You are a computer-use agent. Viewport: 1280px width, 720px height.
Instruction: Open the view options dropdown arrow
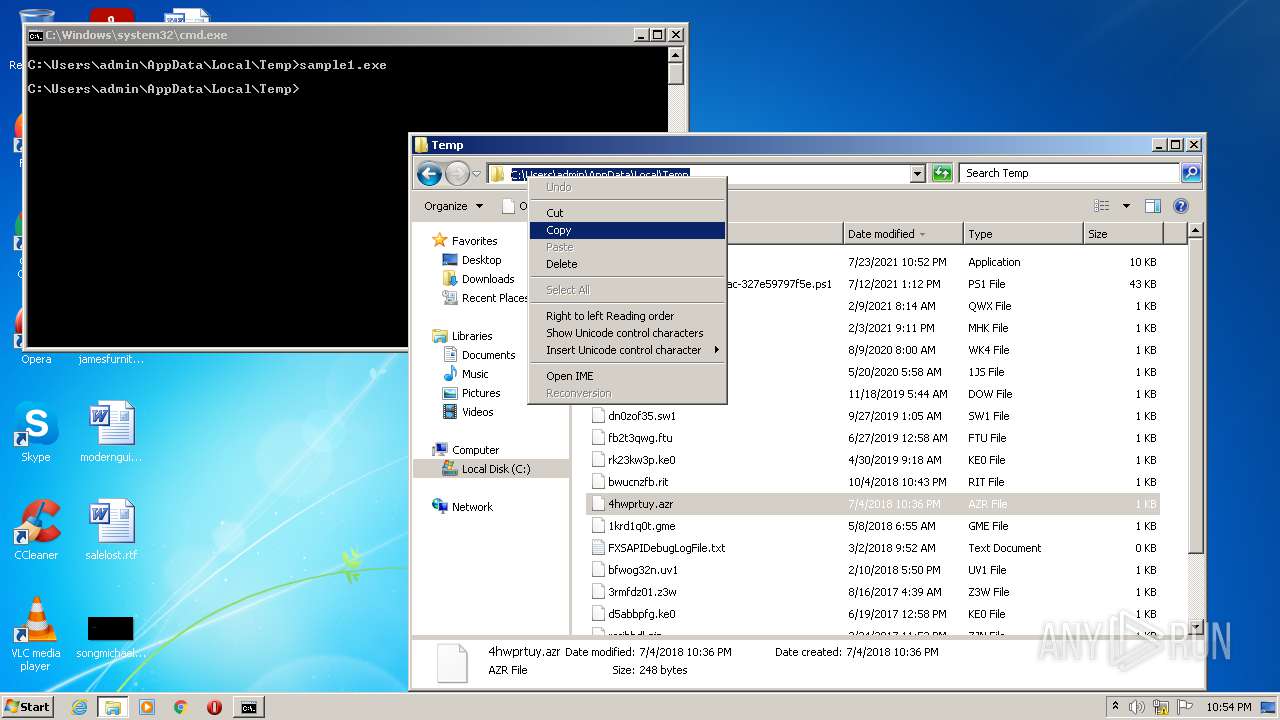(x=1125, y=206)
